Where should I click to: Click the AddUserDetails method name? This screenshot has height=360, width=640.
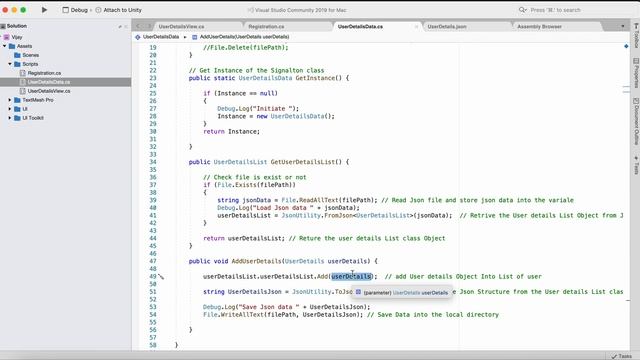pos(256,261)
